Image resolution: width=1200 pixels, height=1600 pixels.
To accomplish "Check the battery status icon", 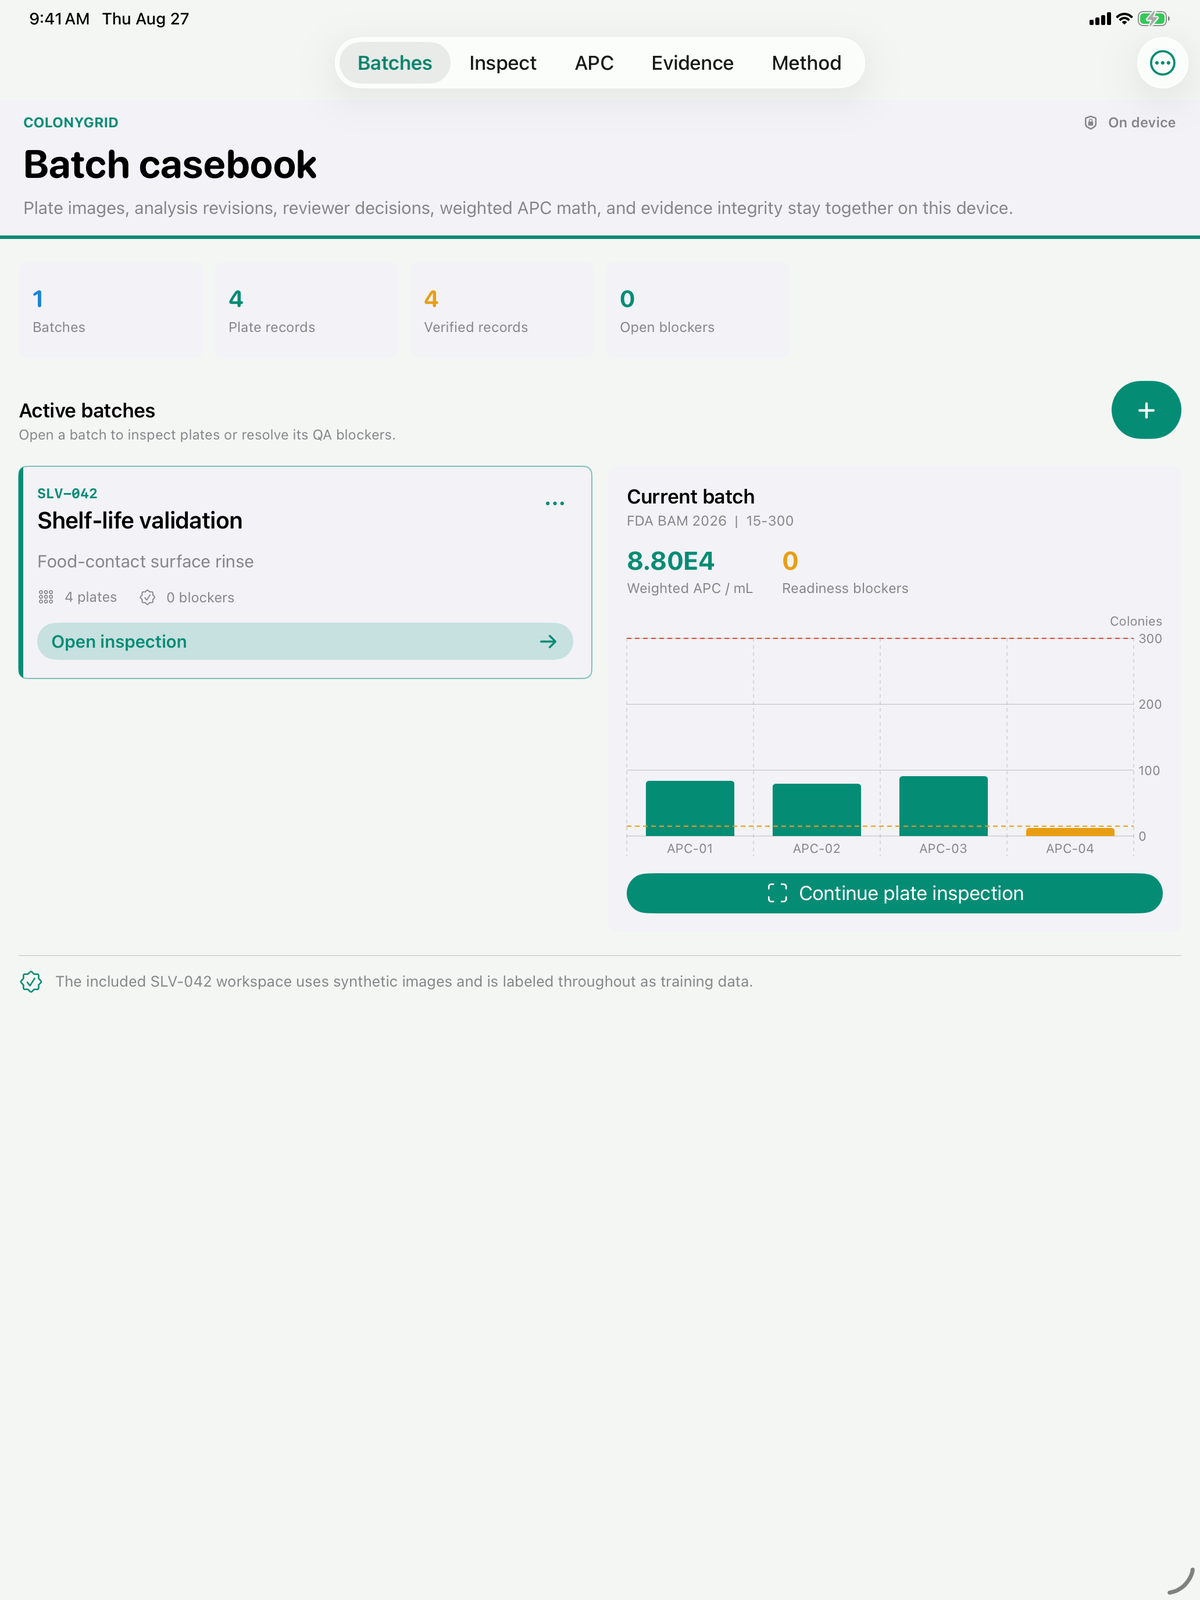I will (1153, 19).
